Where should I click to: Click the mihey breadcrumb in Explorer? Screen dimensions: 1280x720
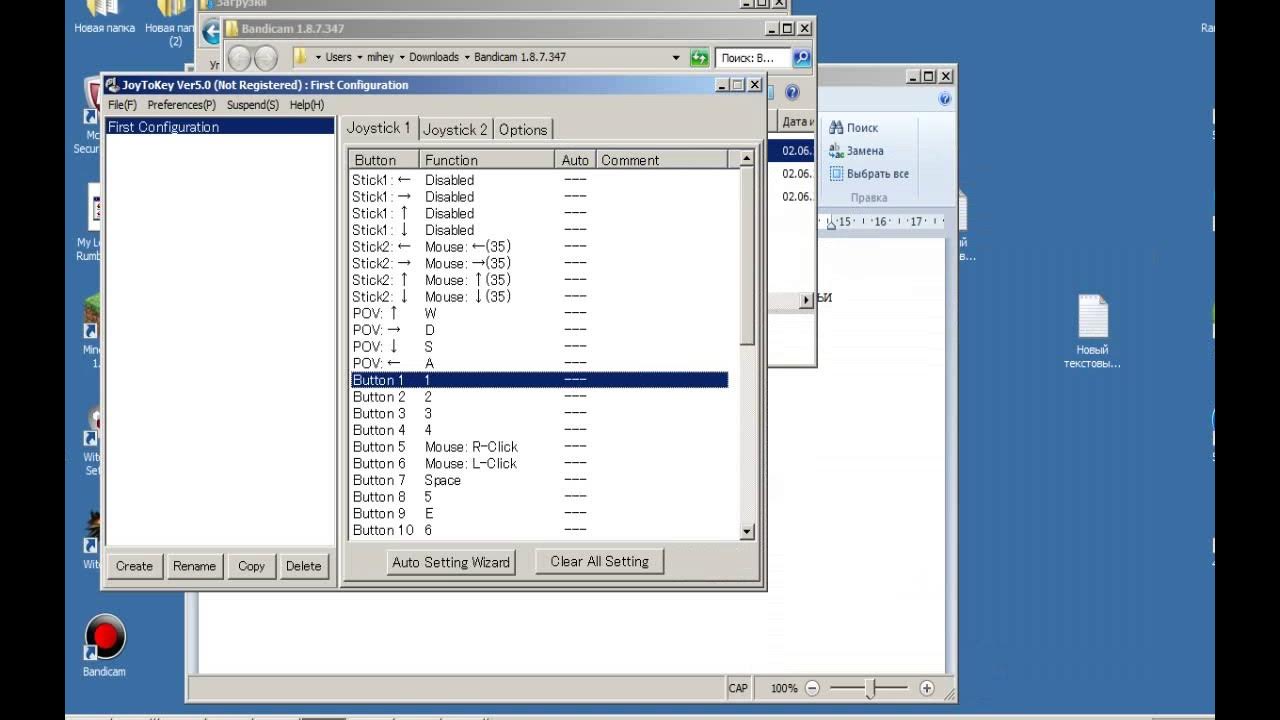380,58
